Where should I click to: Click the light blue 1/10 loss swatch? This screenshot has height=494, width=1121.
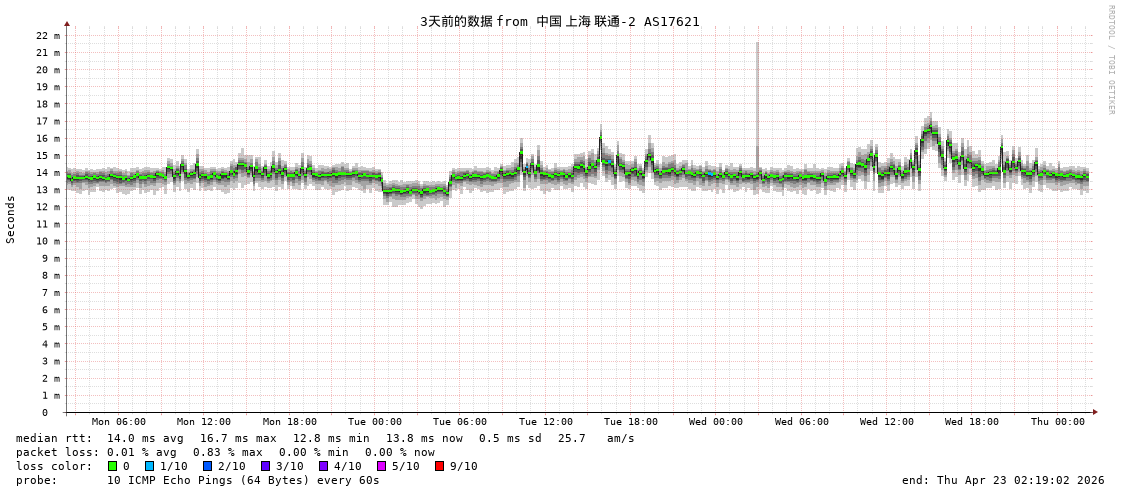[x=150, y=466]
